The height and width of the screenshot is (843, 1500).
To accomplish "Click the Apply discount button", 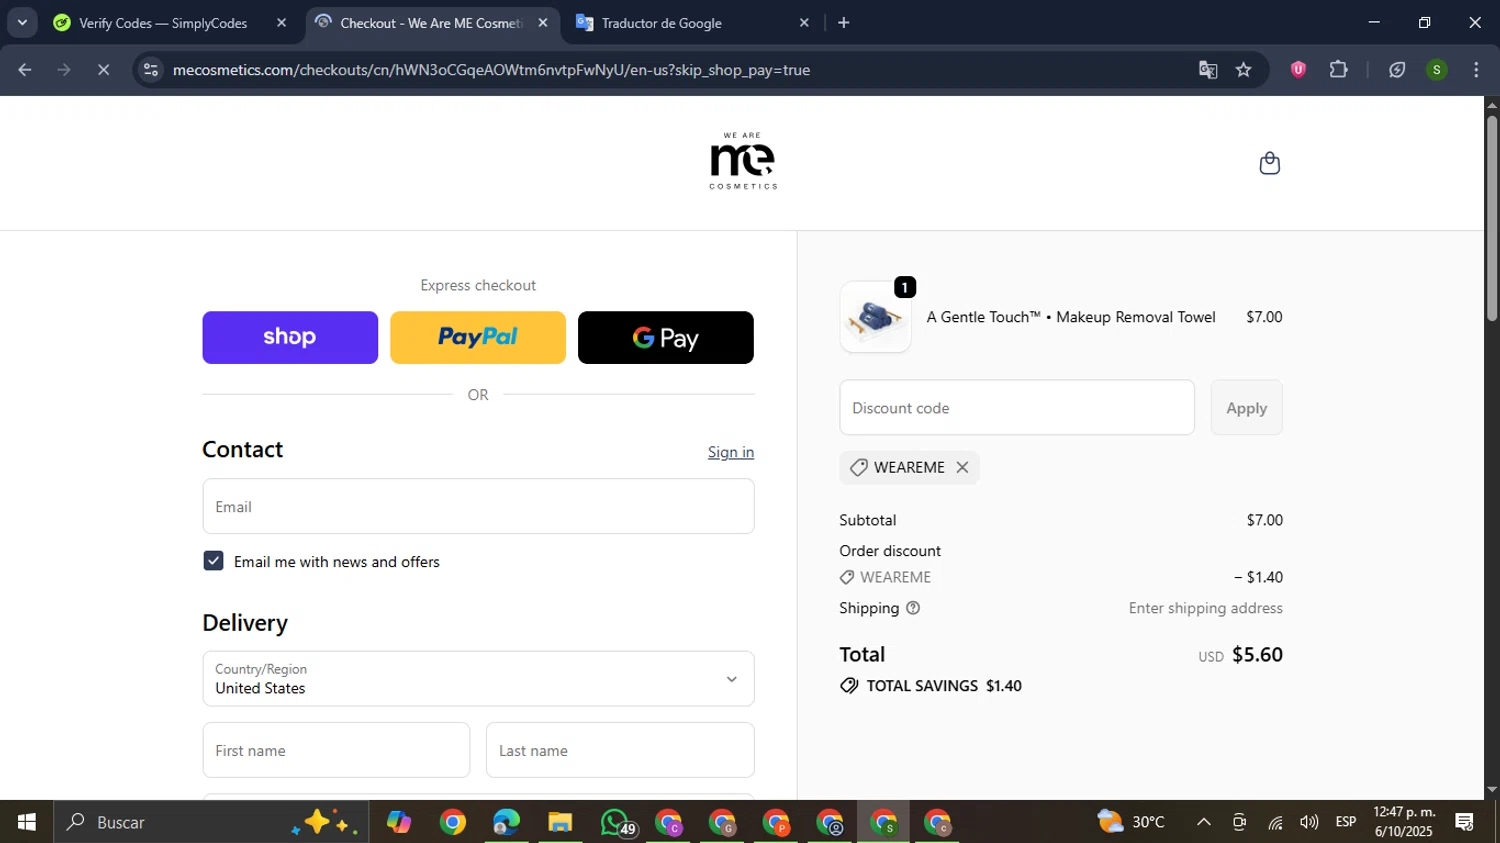I will click(1246, 408).
